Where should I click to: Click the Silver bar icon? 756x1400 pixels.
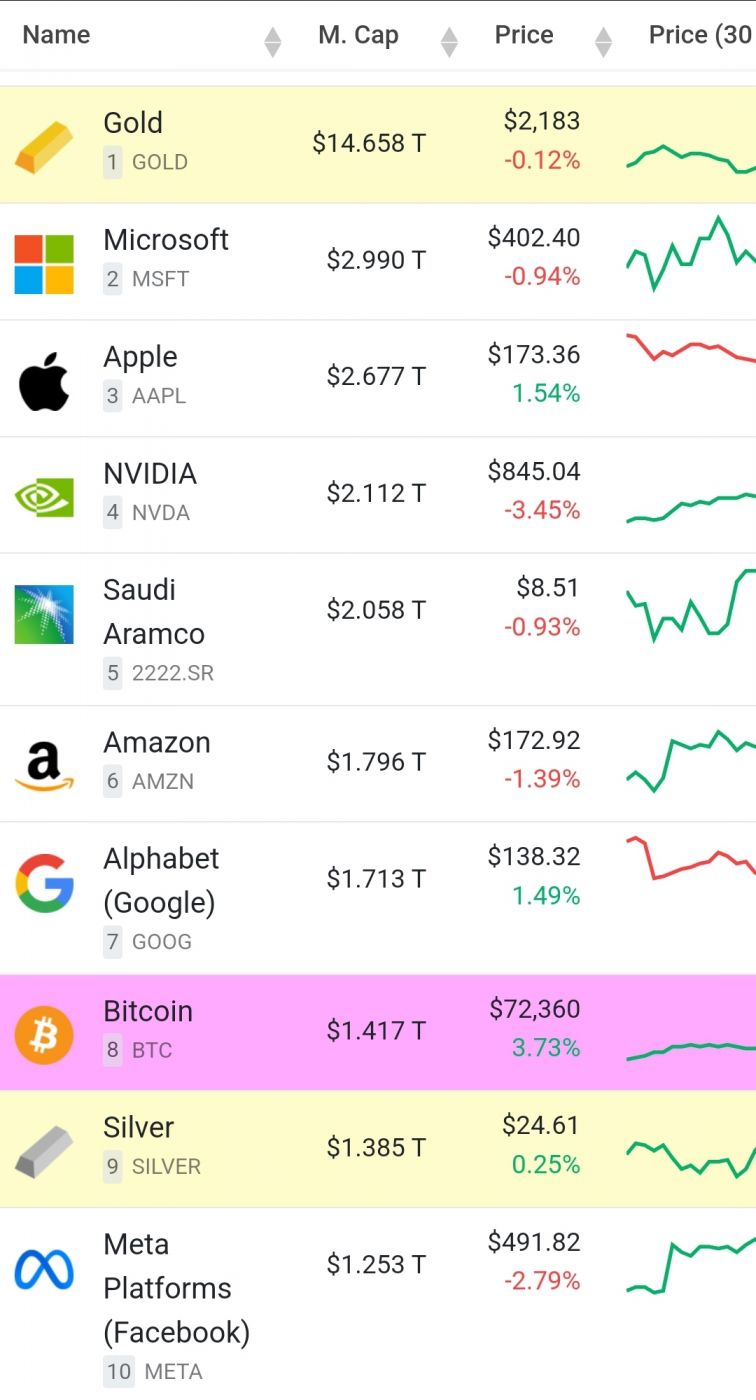click(x=44, y=1150)
